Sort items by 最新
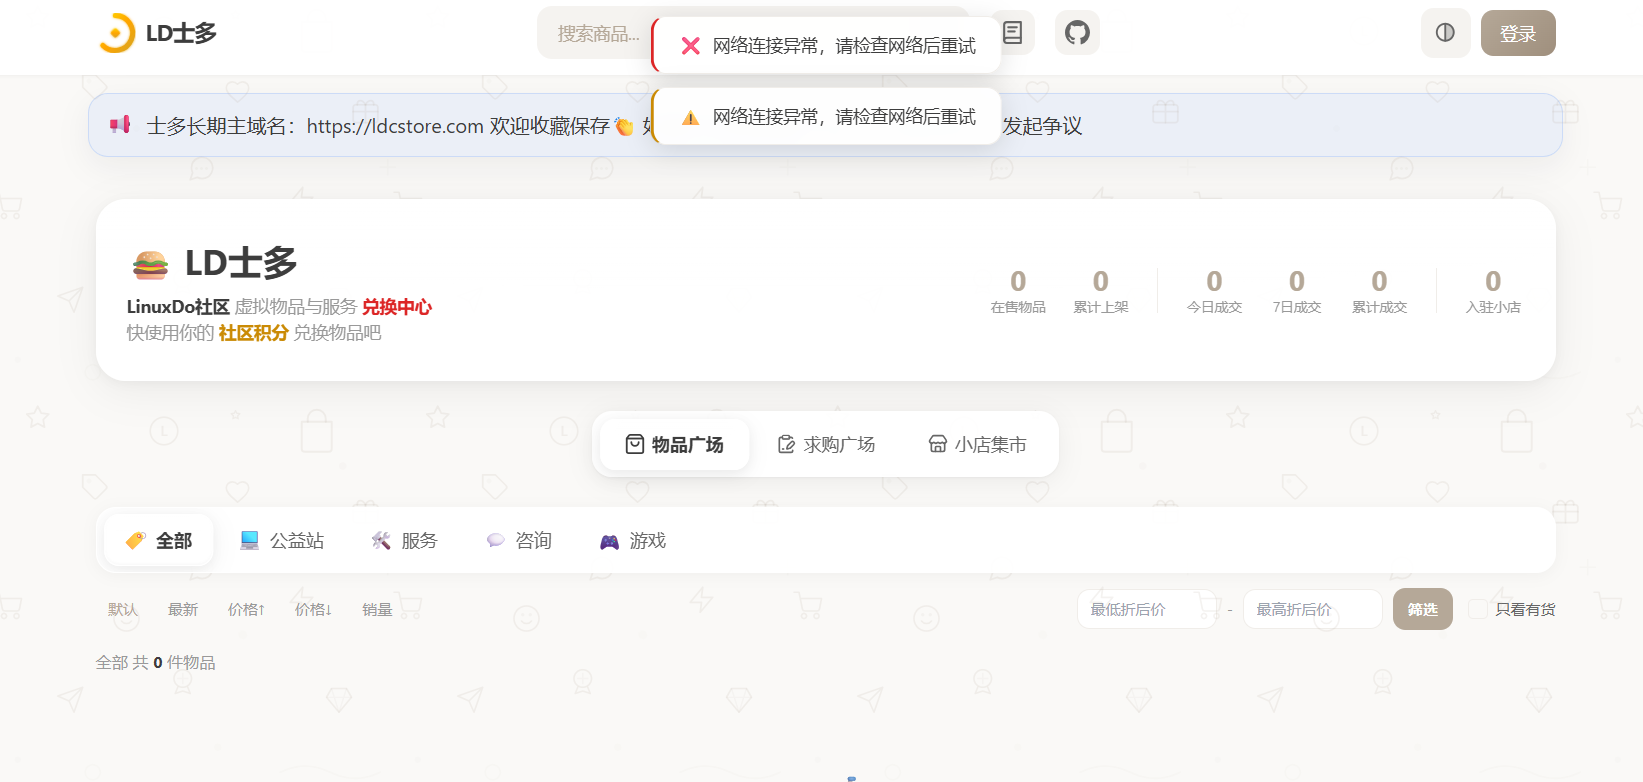 tap(183, 609)
